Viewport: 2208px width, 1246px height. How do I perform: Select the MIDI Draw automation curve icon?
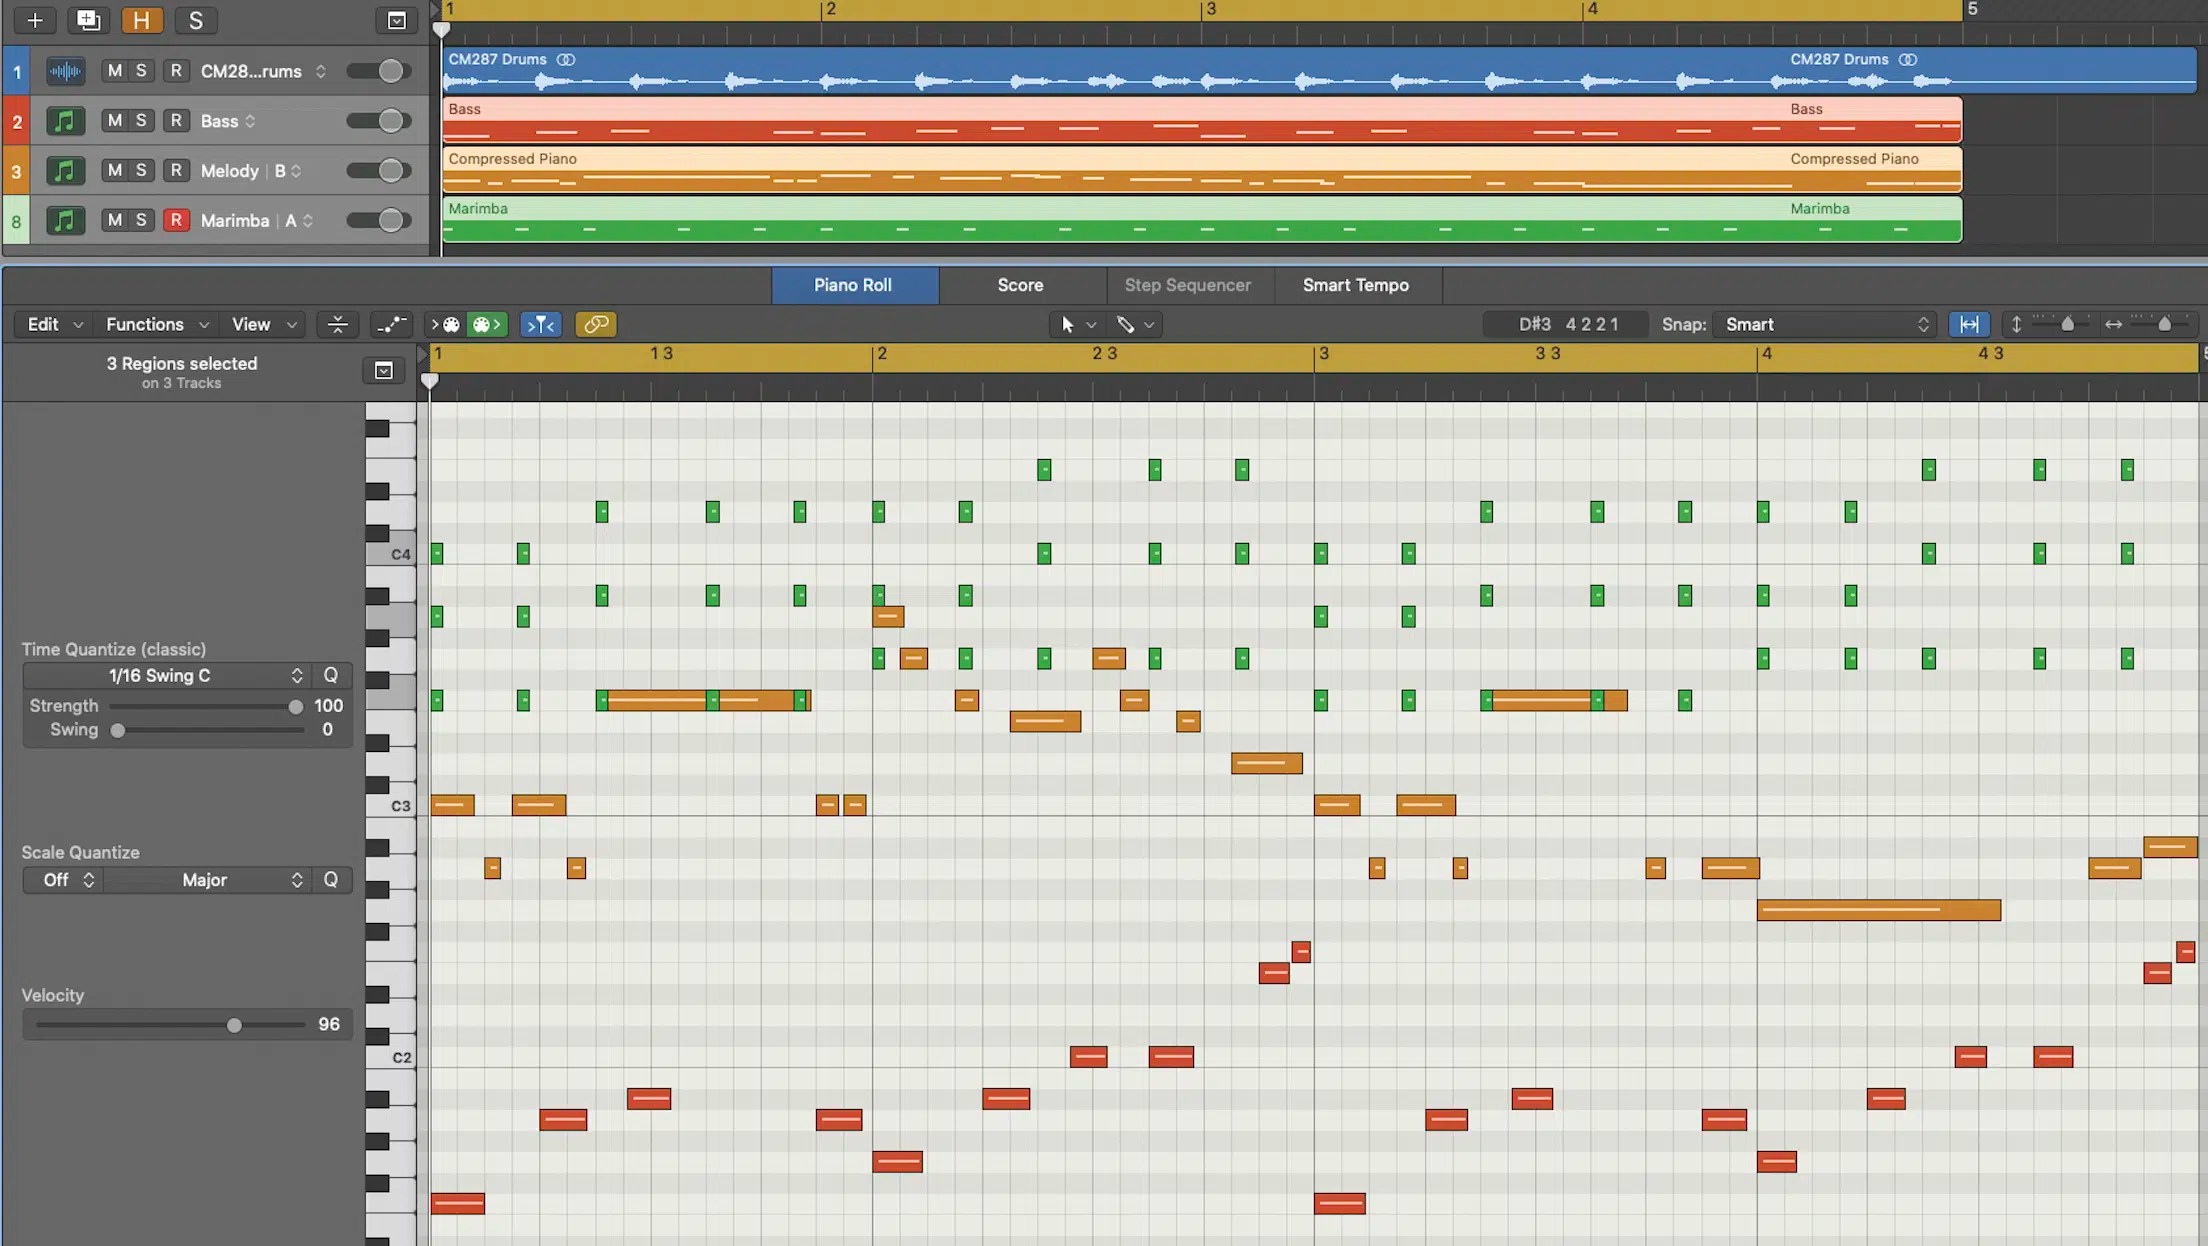coord(390,324)
